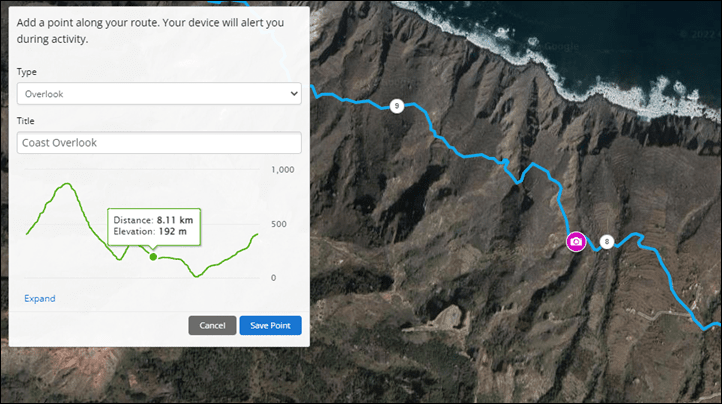
Task: Click the 1,000 elevation axis label
Action: (282, 170)
